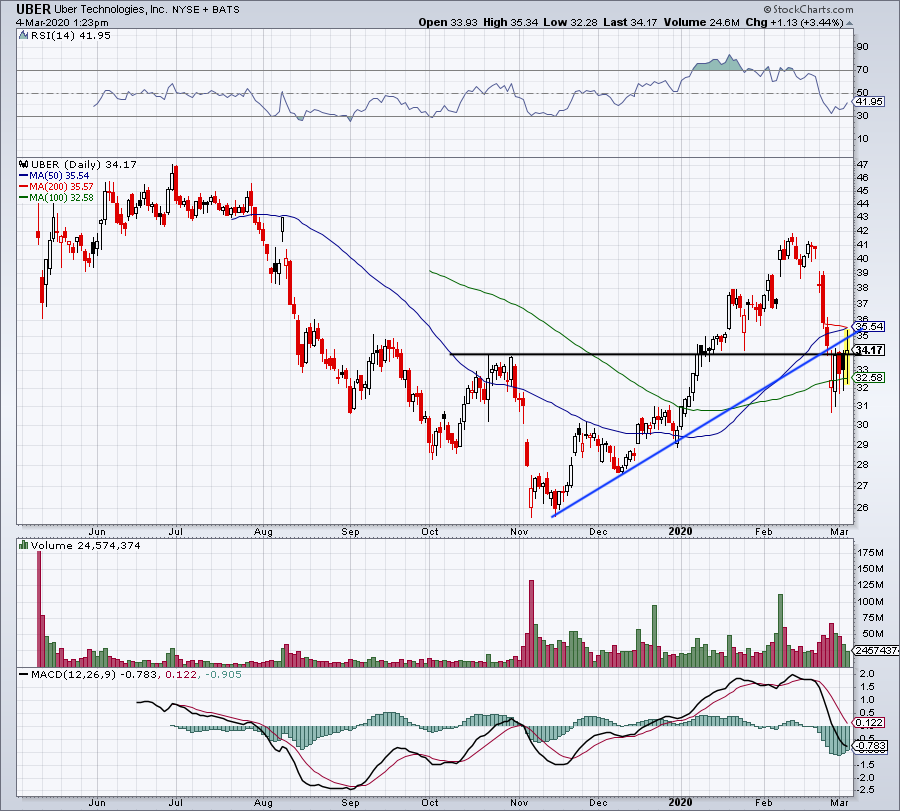Image resolution: width=900 pixels, height=811 pixels.
Task: Click the bold UBER ticker title
Action: click(33, 9)
